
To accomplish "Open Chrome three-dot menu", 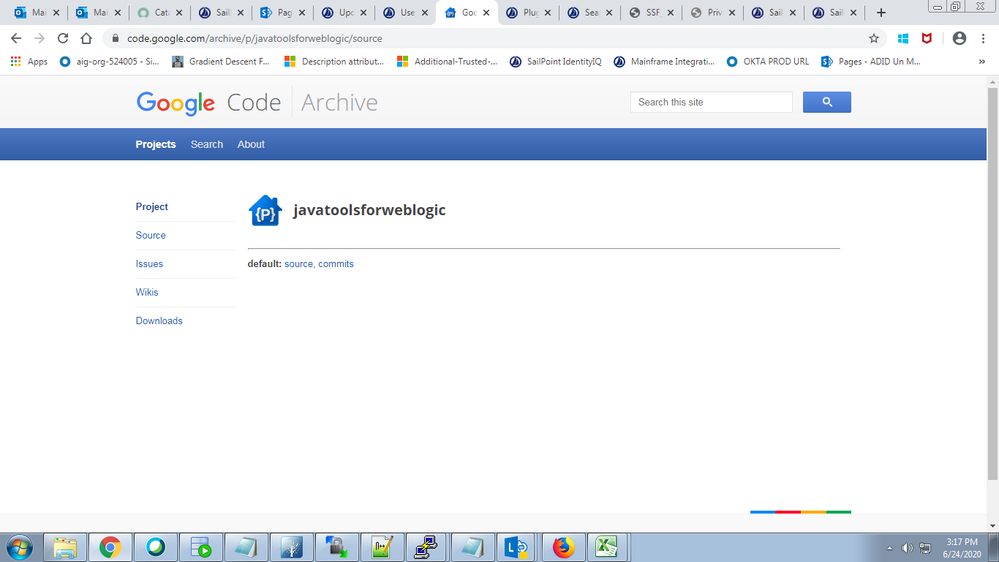I will (x=983, y=38).
